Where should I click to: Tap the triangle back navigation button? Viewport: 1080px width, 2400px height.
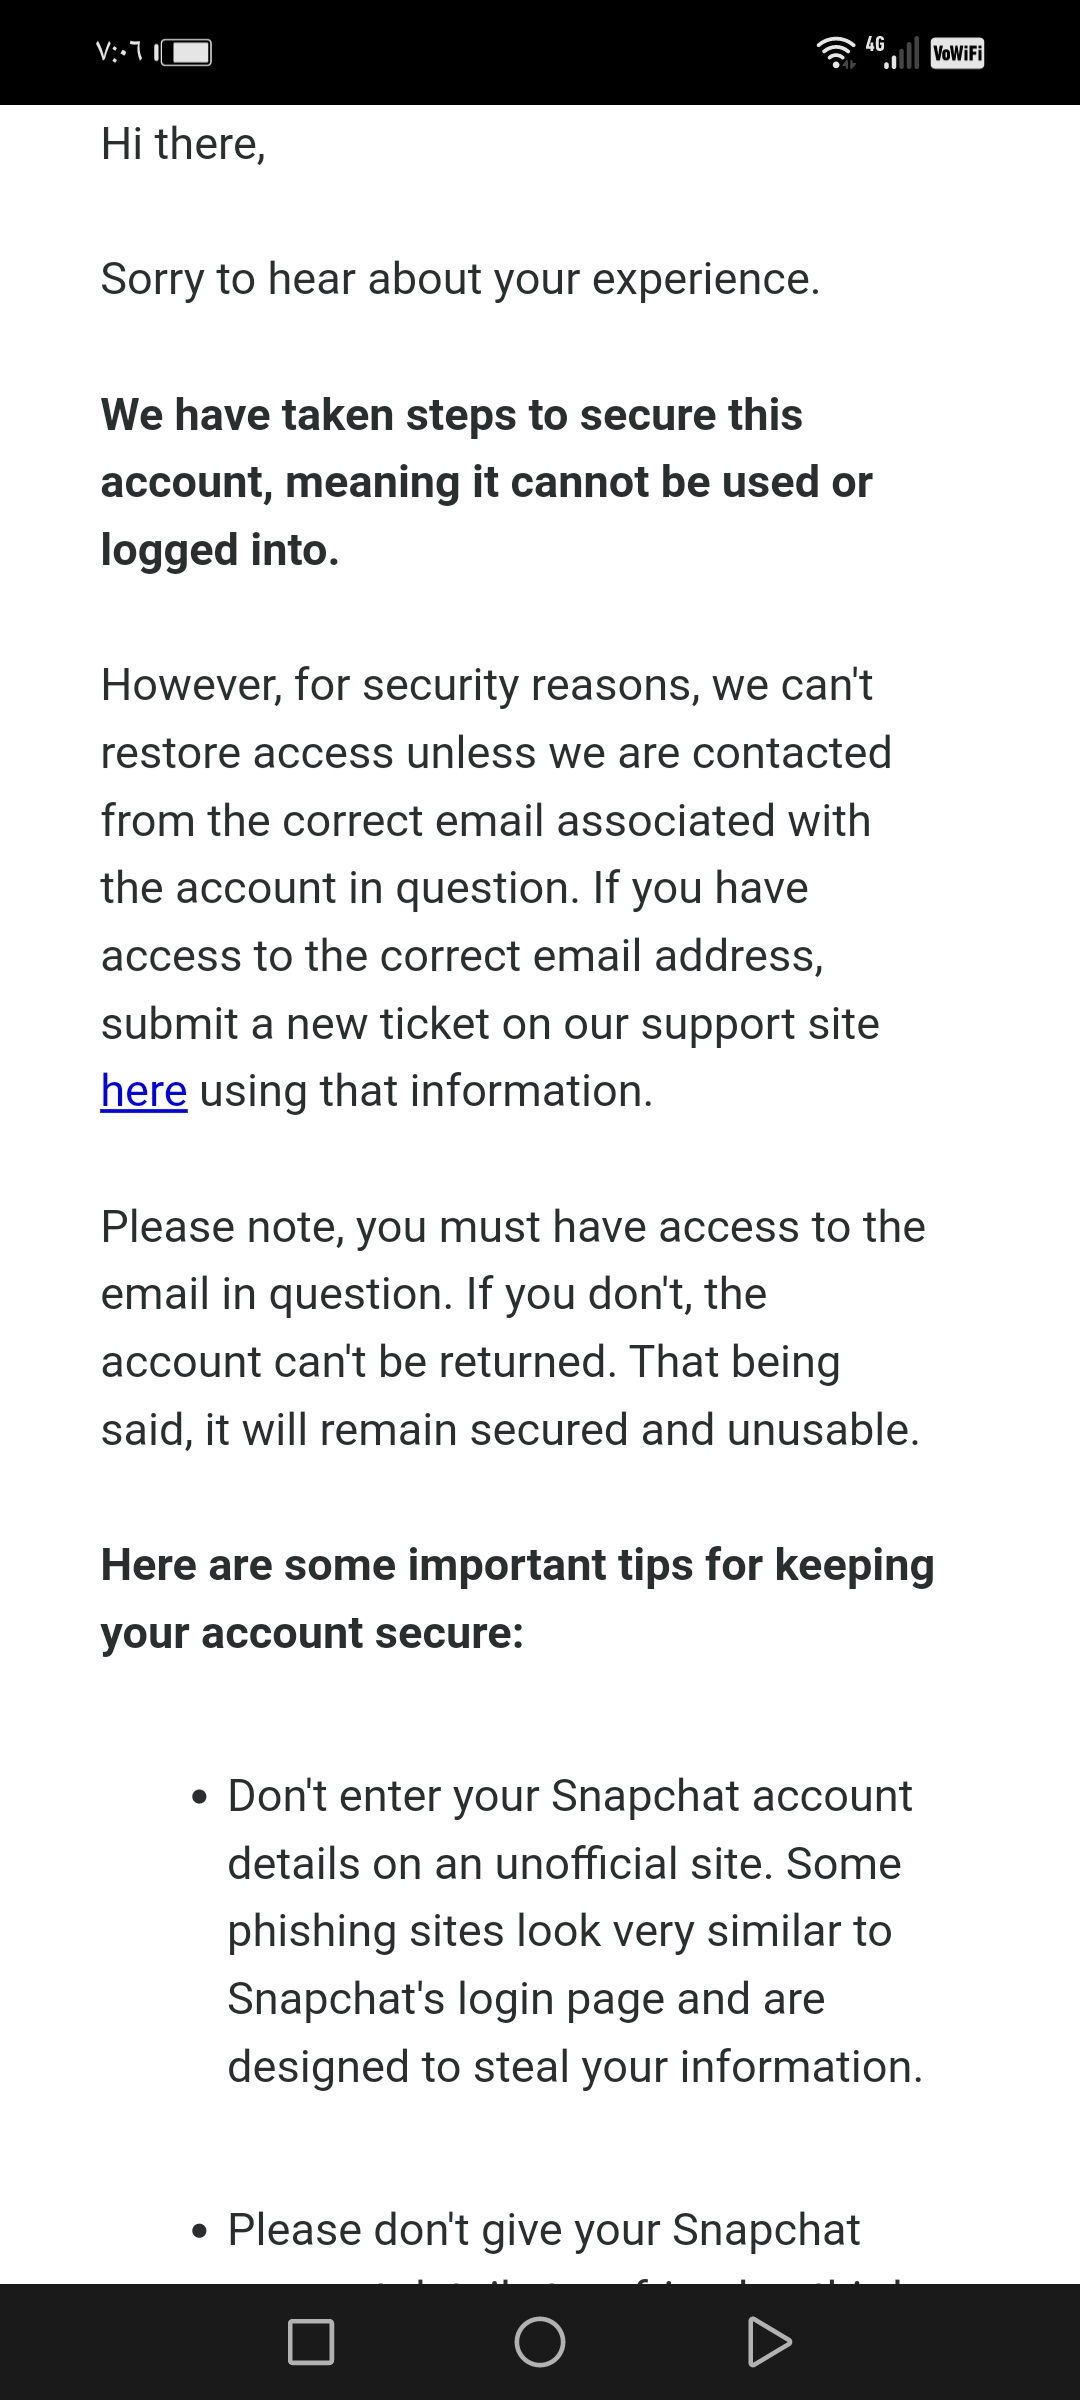[769, 2342]
